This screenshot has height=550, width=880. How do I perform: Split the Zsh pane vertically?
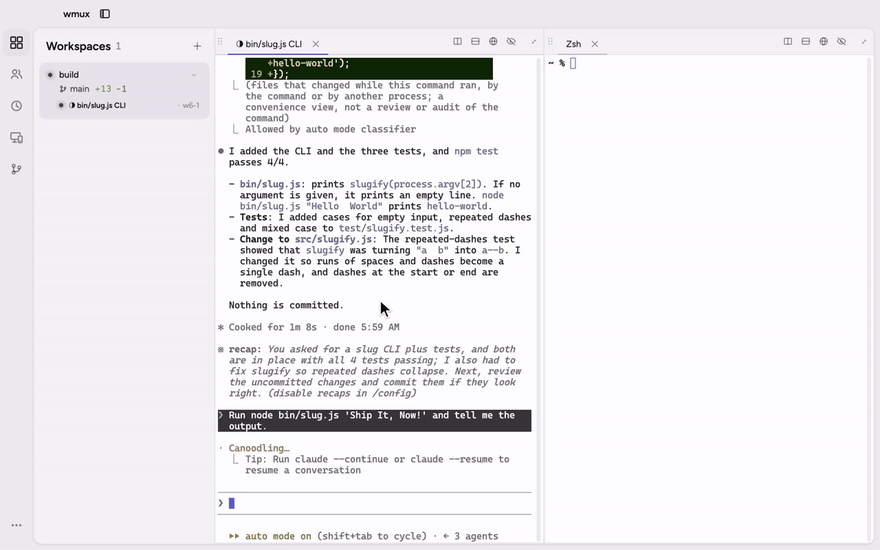788,42
